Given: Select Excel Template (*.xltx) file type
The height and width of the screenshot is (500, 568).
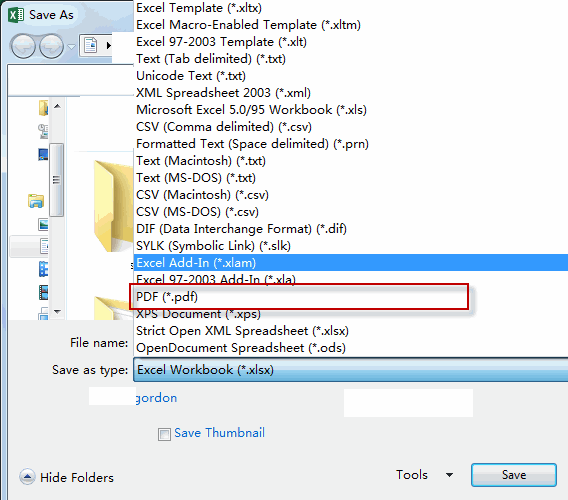Looking at the screenshot, I should coord(351,8).
